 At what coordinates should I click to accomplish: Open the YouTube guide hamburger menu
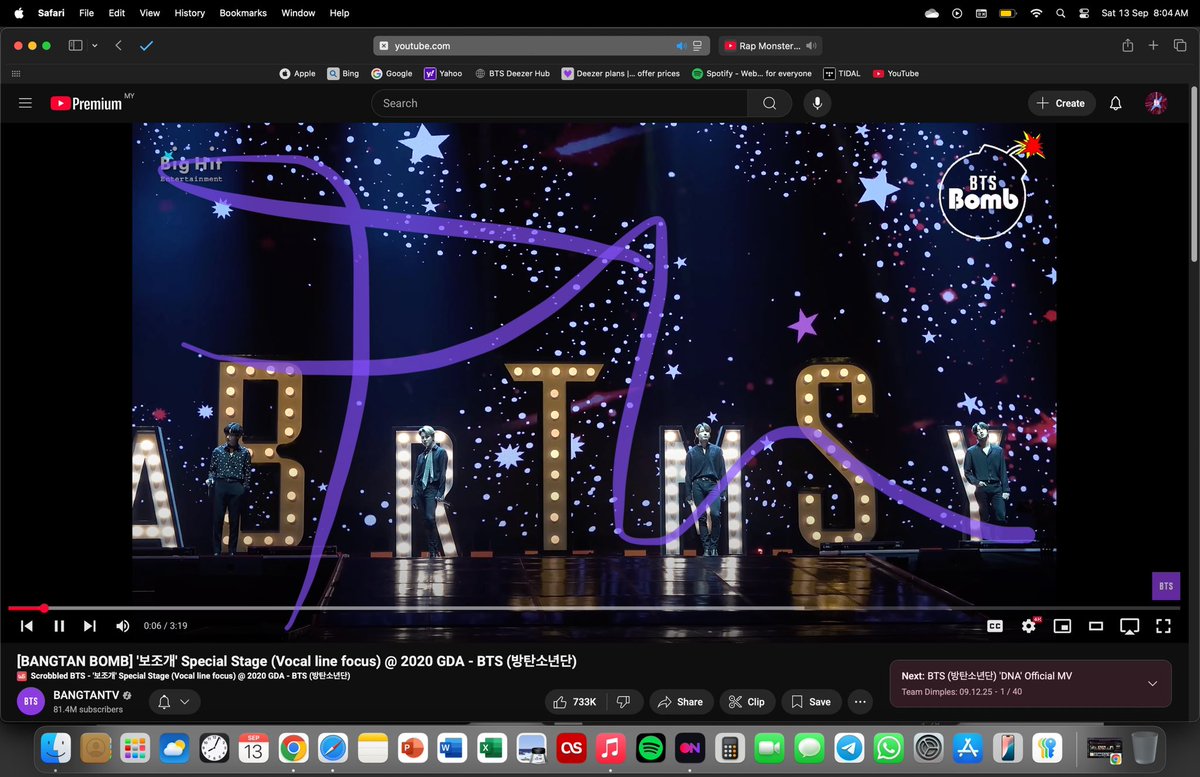25,103
